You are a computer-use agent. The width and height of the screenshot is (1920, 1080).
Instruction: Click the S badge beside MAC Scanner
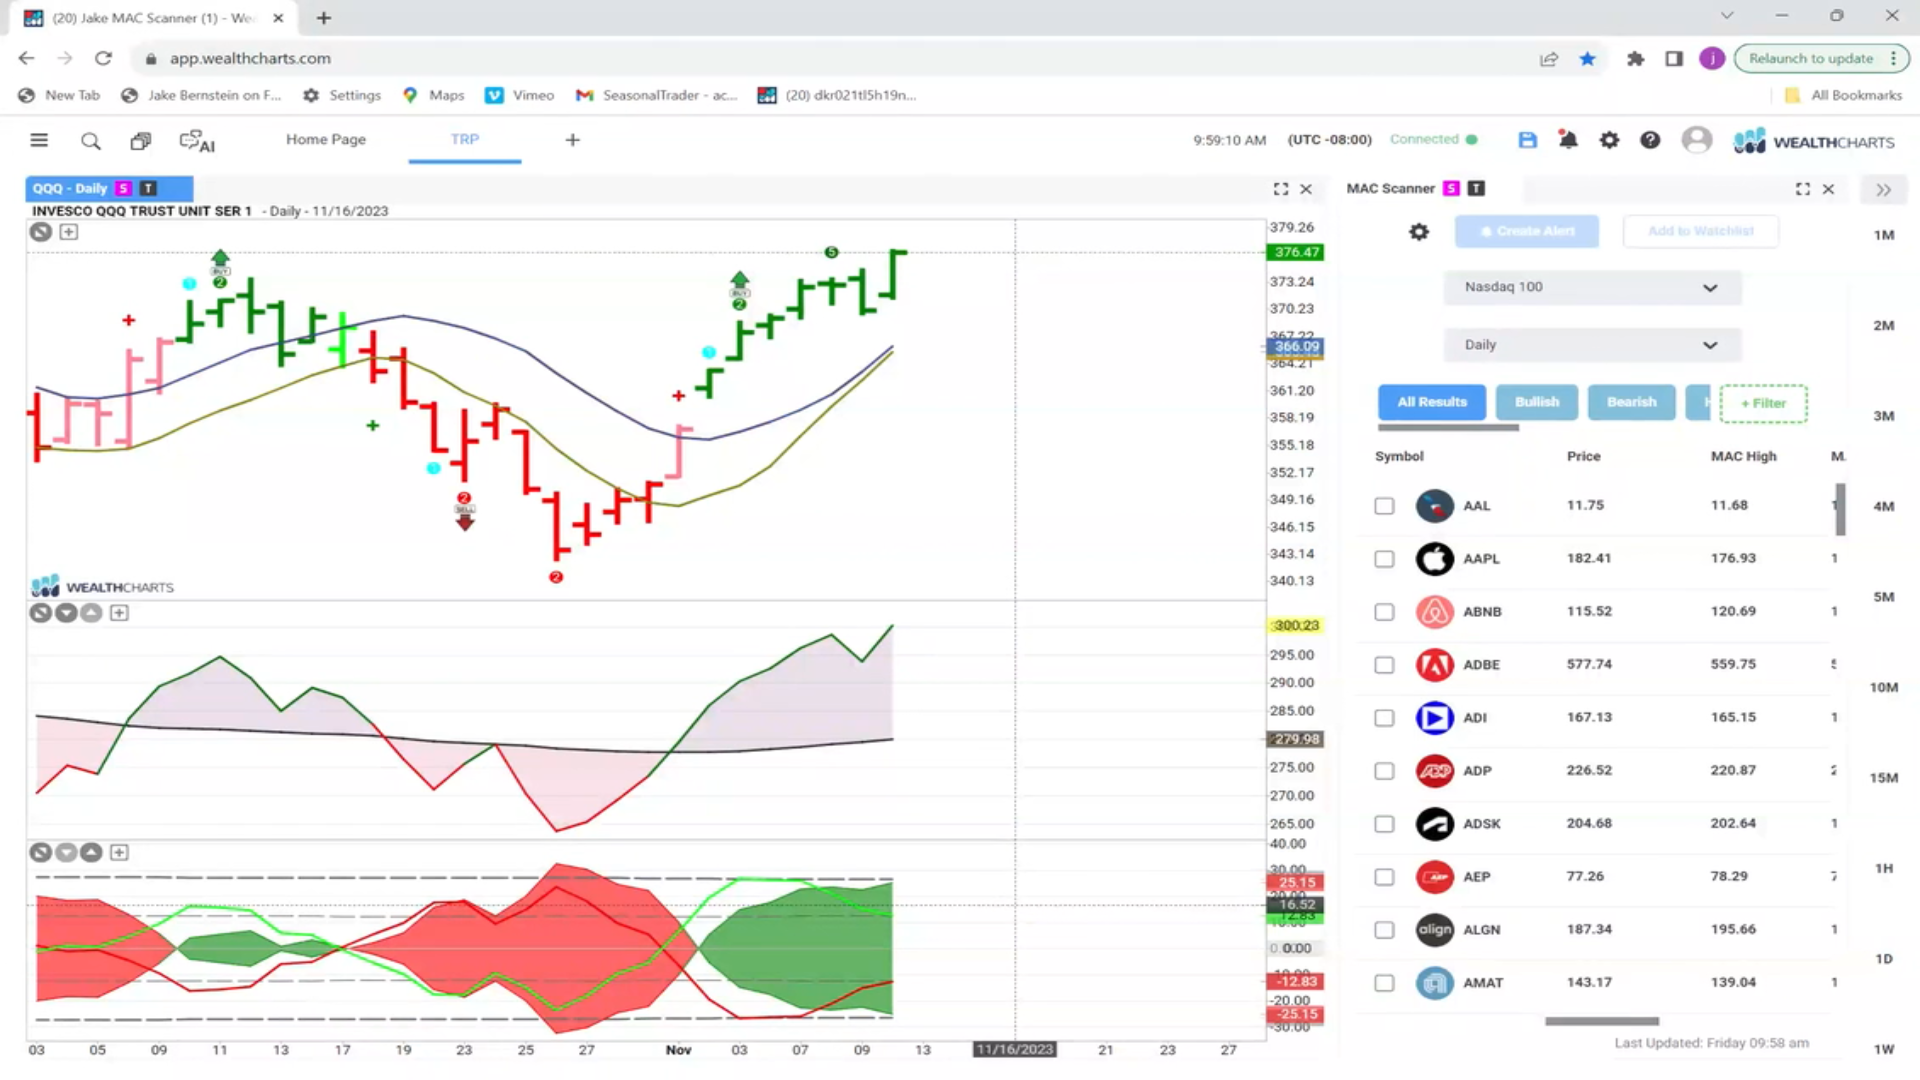click(x=1451, y=188)
